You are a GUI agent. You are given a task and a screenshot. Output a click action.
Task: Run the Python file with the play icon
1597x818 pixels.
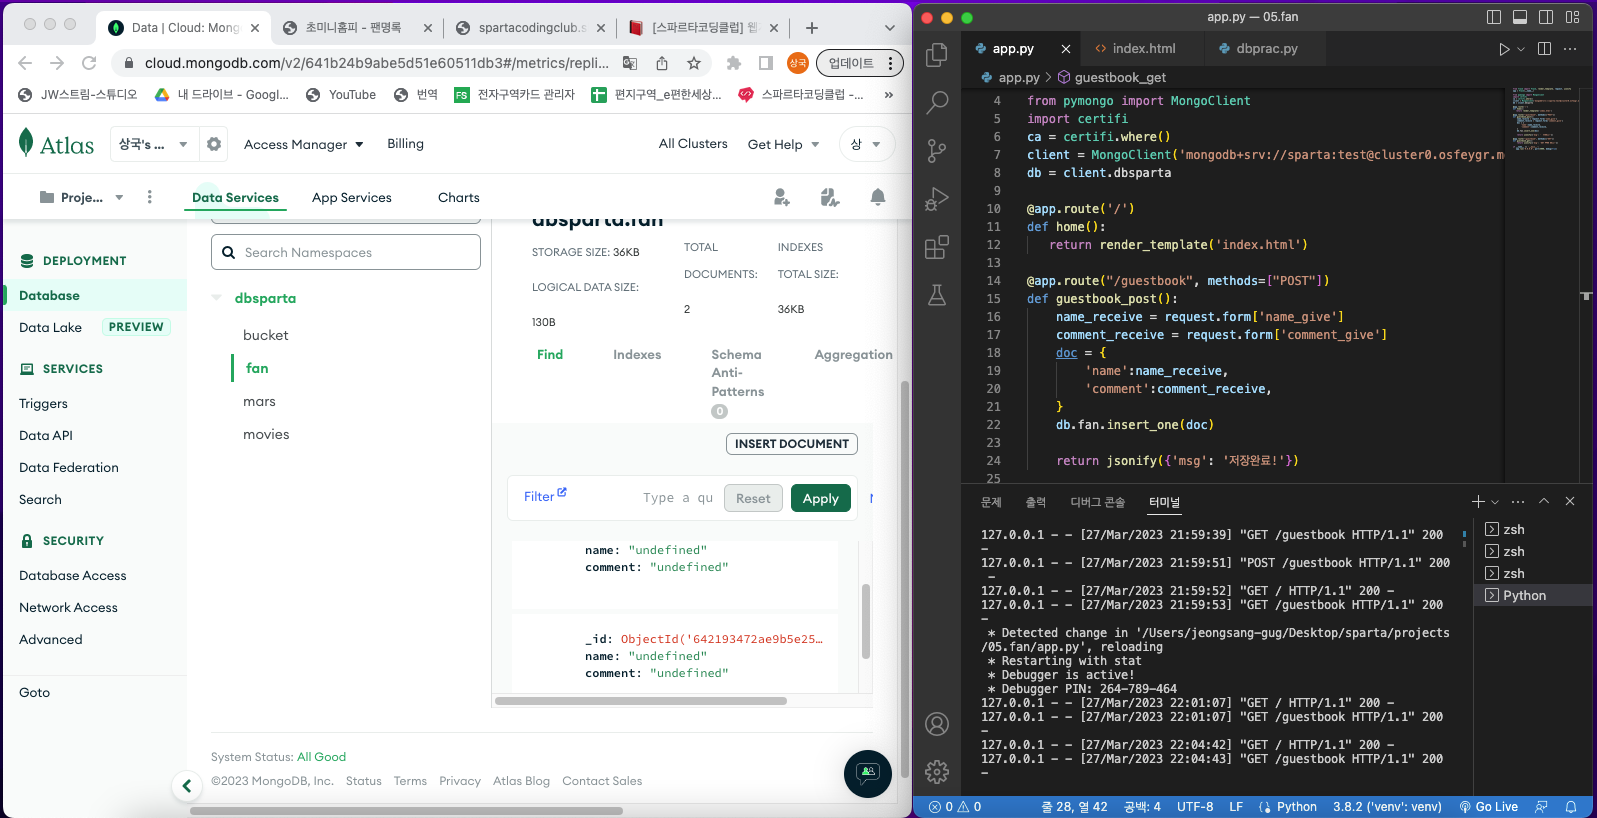(1504, 49)
